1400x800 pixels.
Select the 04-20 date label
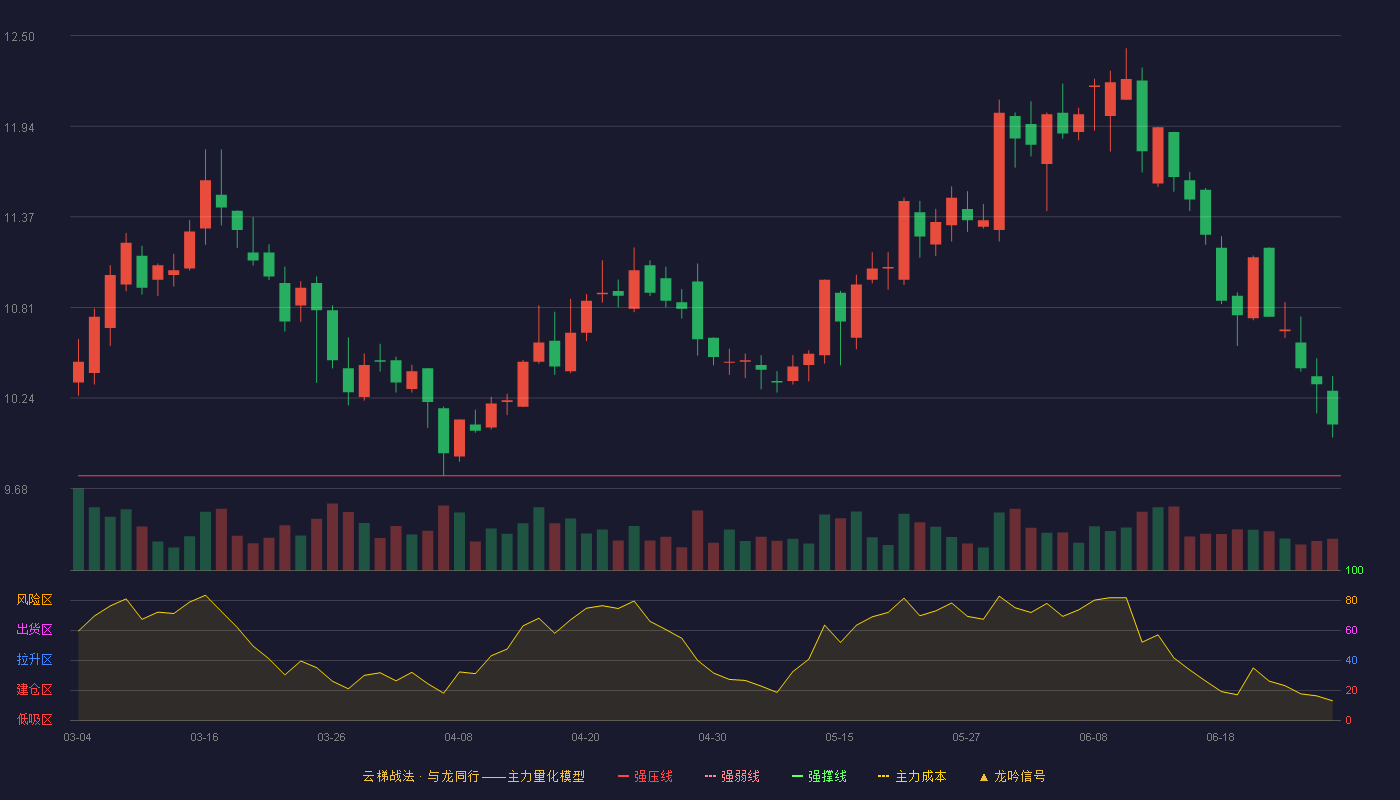click(585, 737)
